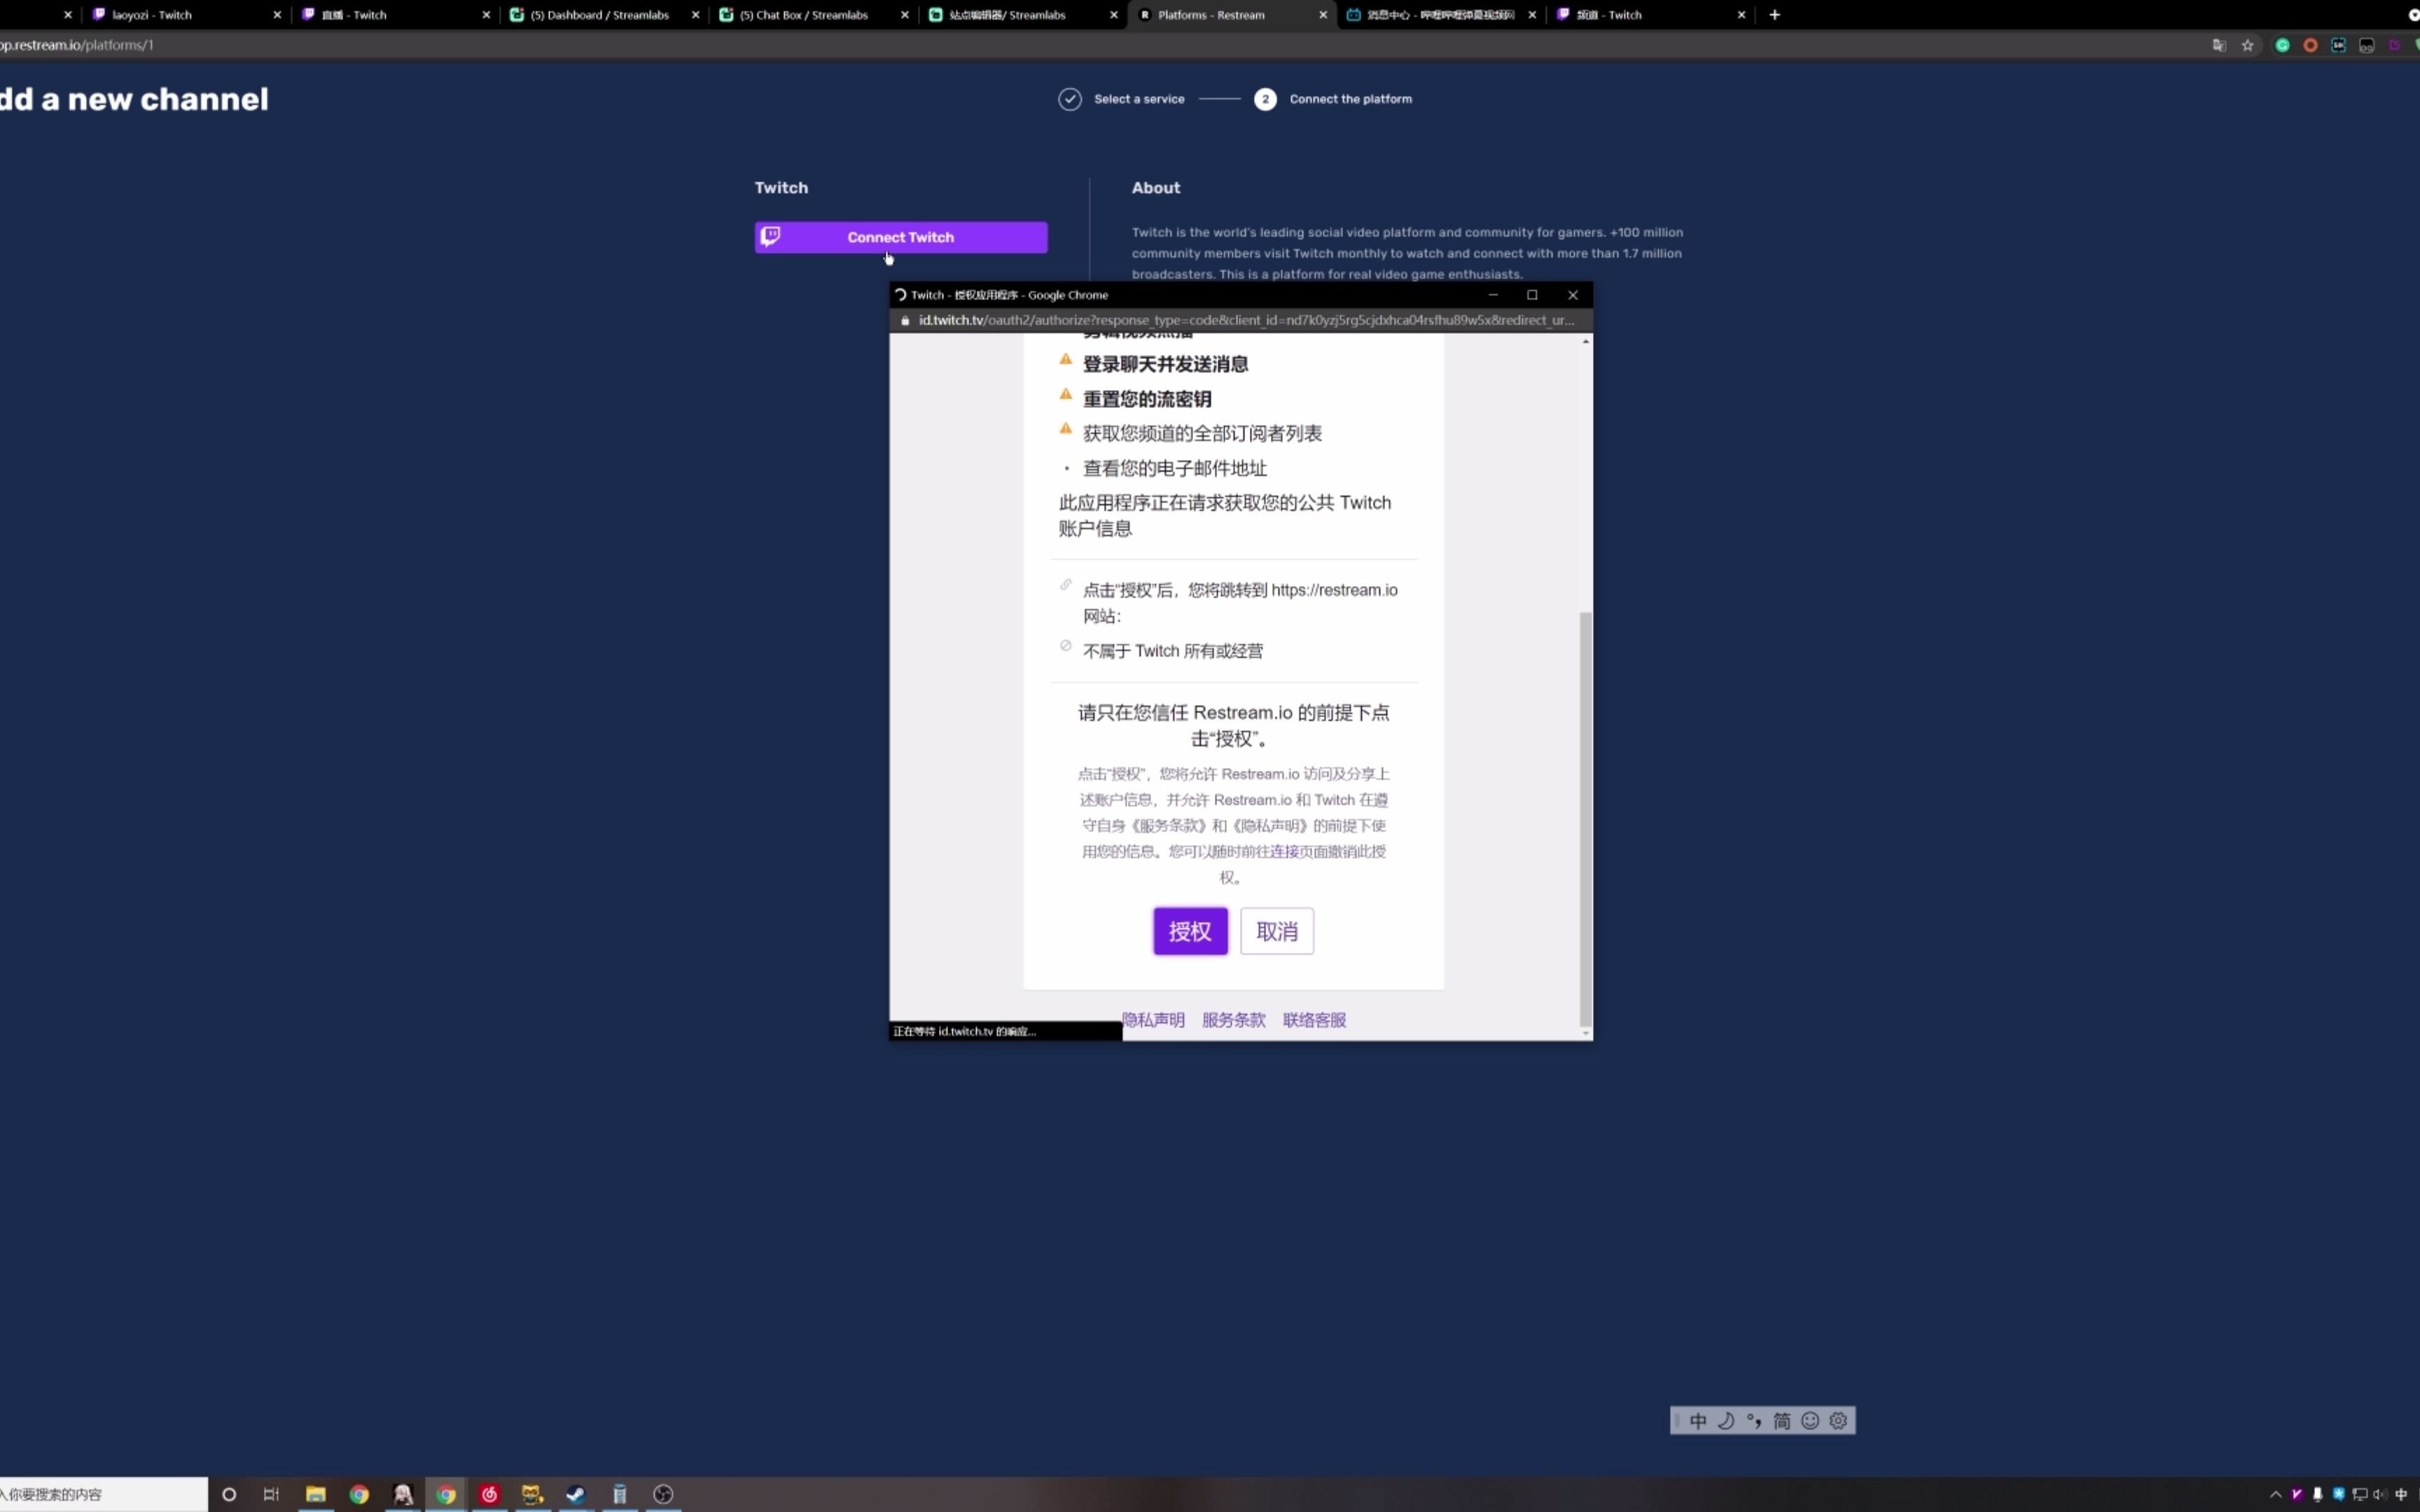Click the 重置您的流密钥 permission text
This screenshot has width=2420, height=1512.
(x=1147, y=399)
